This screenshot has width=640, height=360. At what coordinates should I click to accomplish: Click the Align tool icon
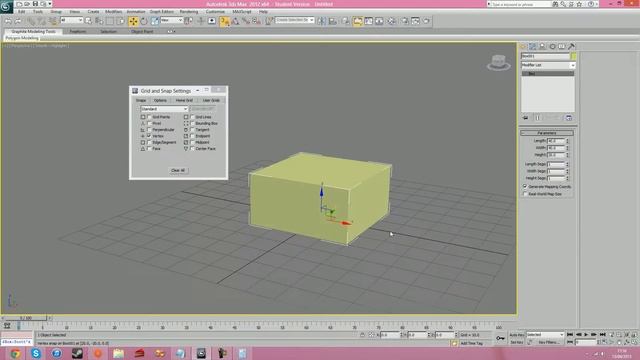tap(333, 21)
